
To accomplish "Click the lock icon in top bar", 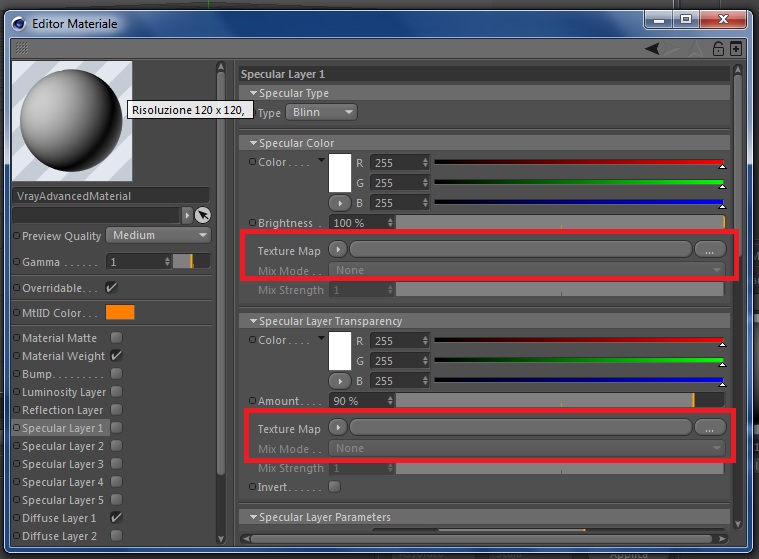I will (718, 48).
